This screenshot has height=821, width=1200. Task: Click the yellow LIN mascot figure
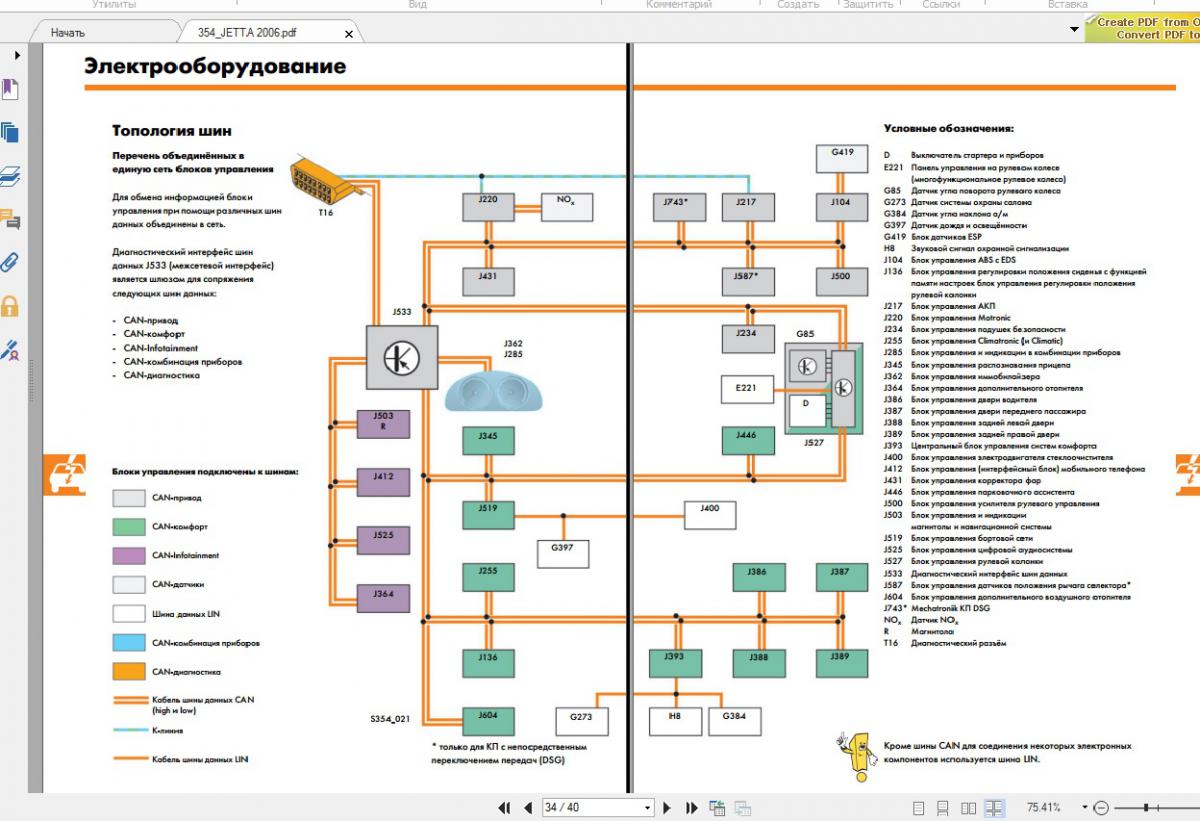pyautogui.click(x=857, y=757)
